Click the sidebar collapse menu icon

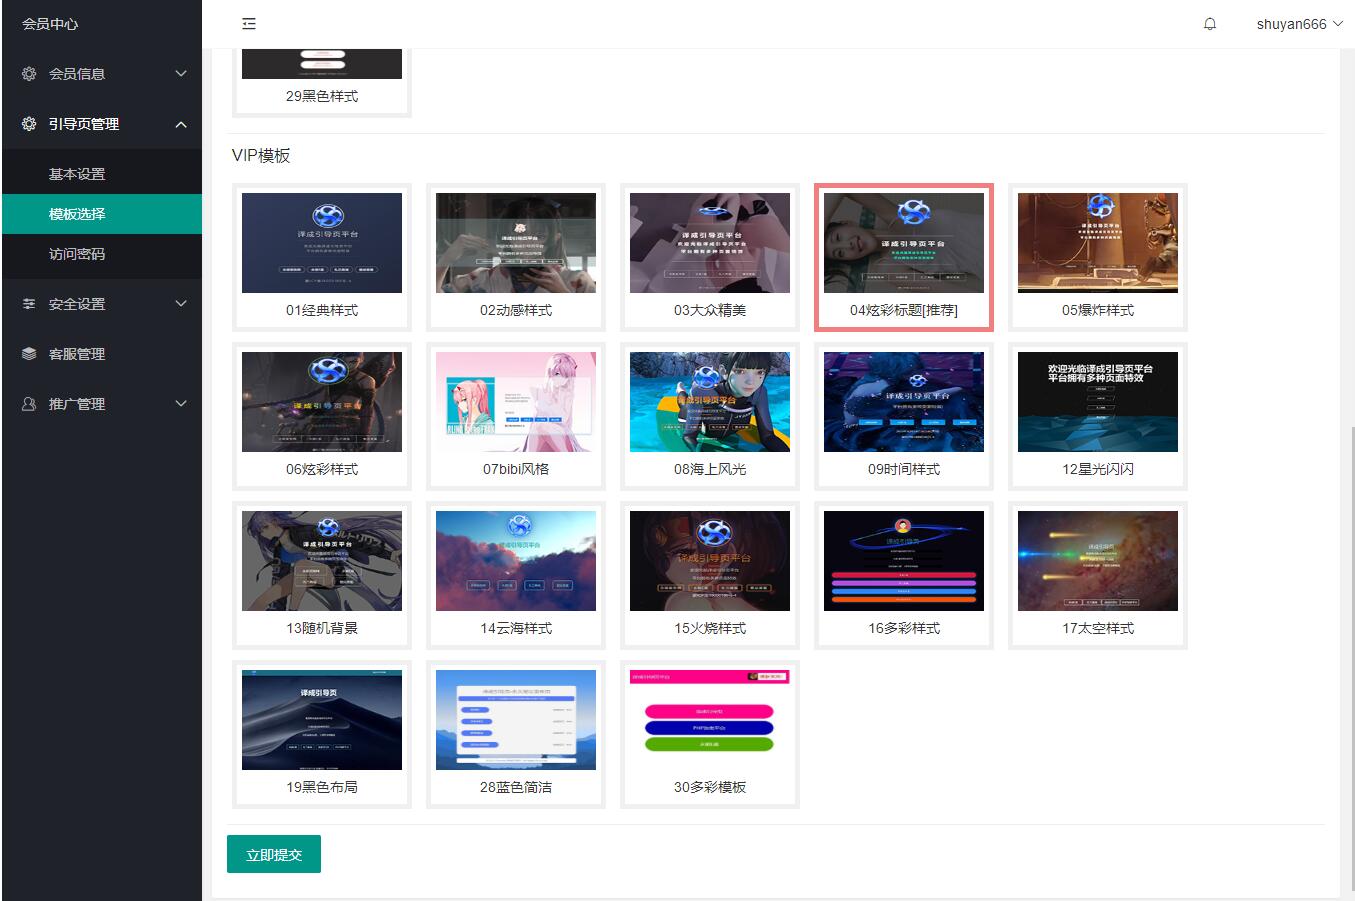coord(249,24)
